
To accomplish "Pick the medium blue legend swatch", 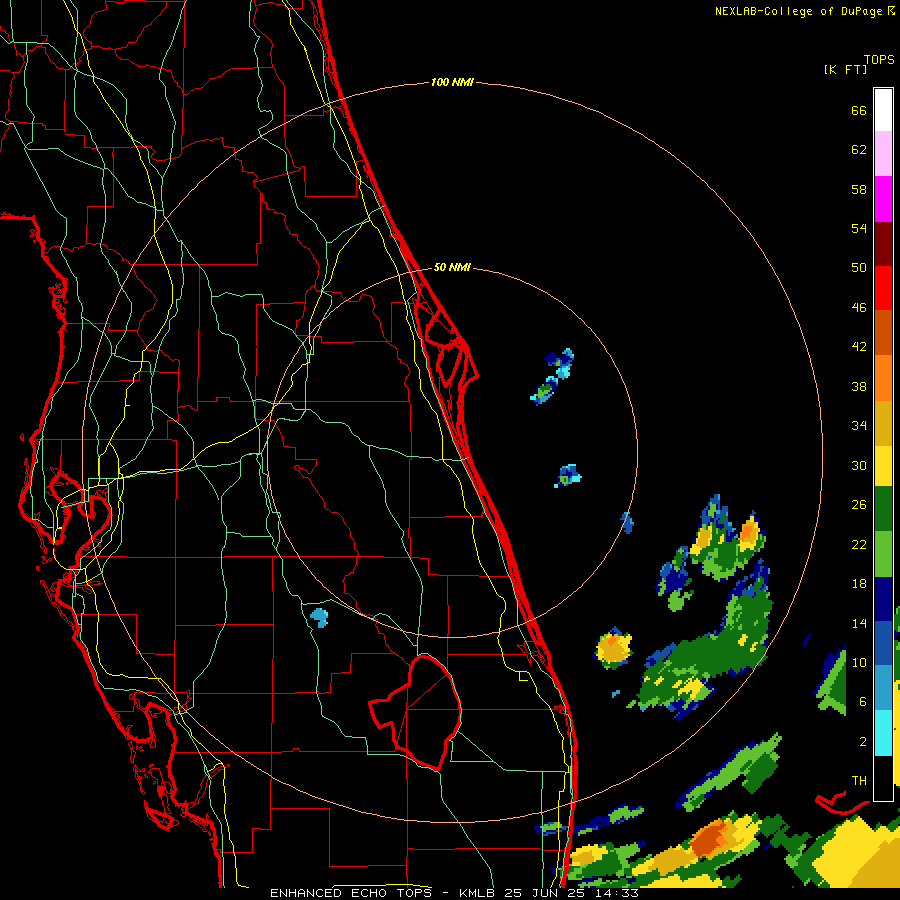I will (x=883, y=643).
